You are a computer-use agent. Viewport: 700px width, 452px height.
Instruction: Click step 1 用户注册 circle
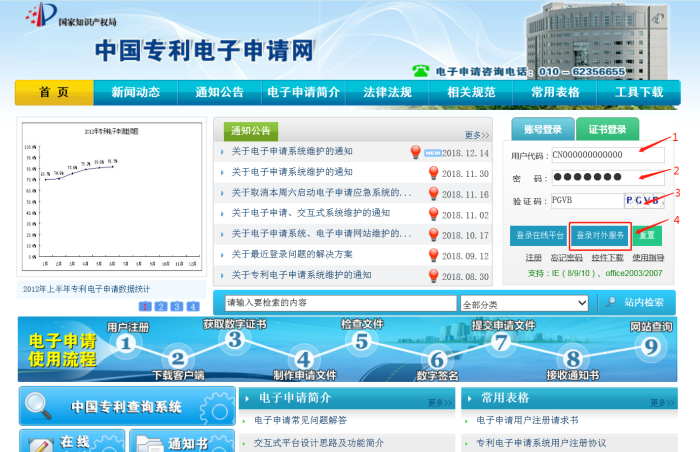[x=126, y=343]
